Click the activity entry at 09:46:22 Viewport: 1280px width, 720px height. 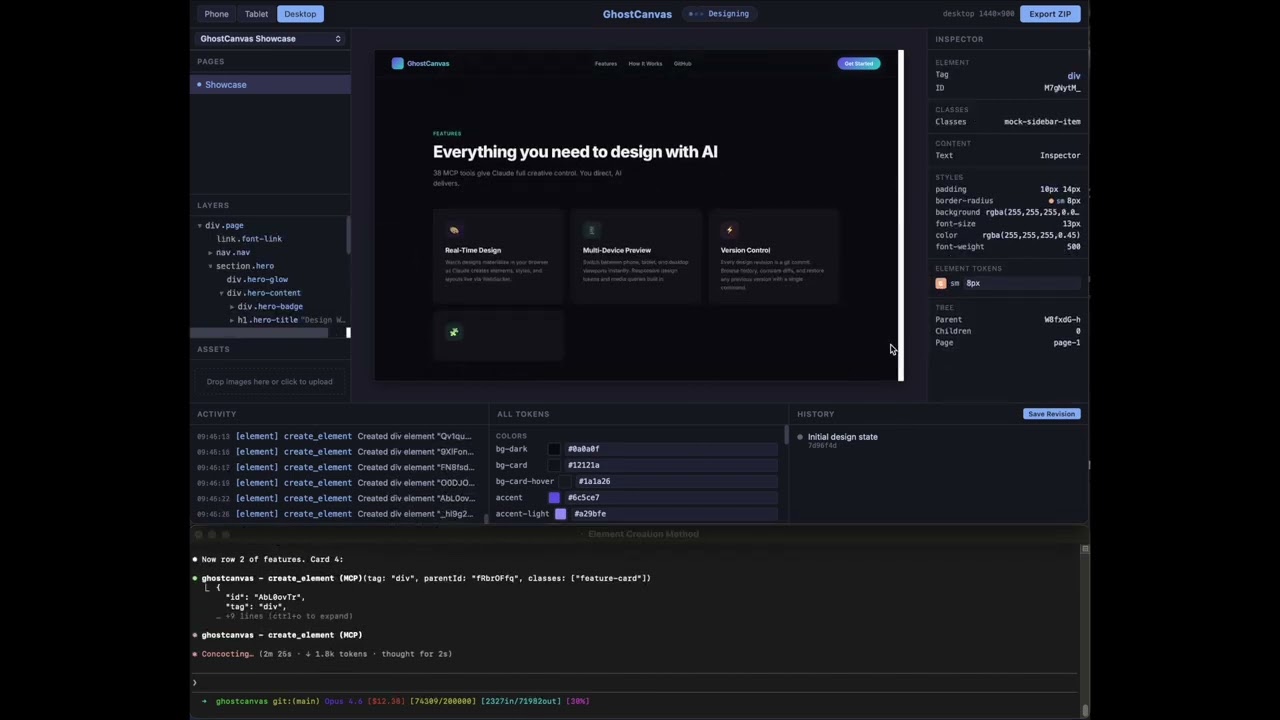[x=335, y=499]
